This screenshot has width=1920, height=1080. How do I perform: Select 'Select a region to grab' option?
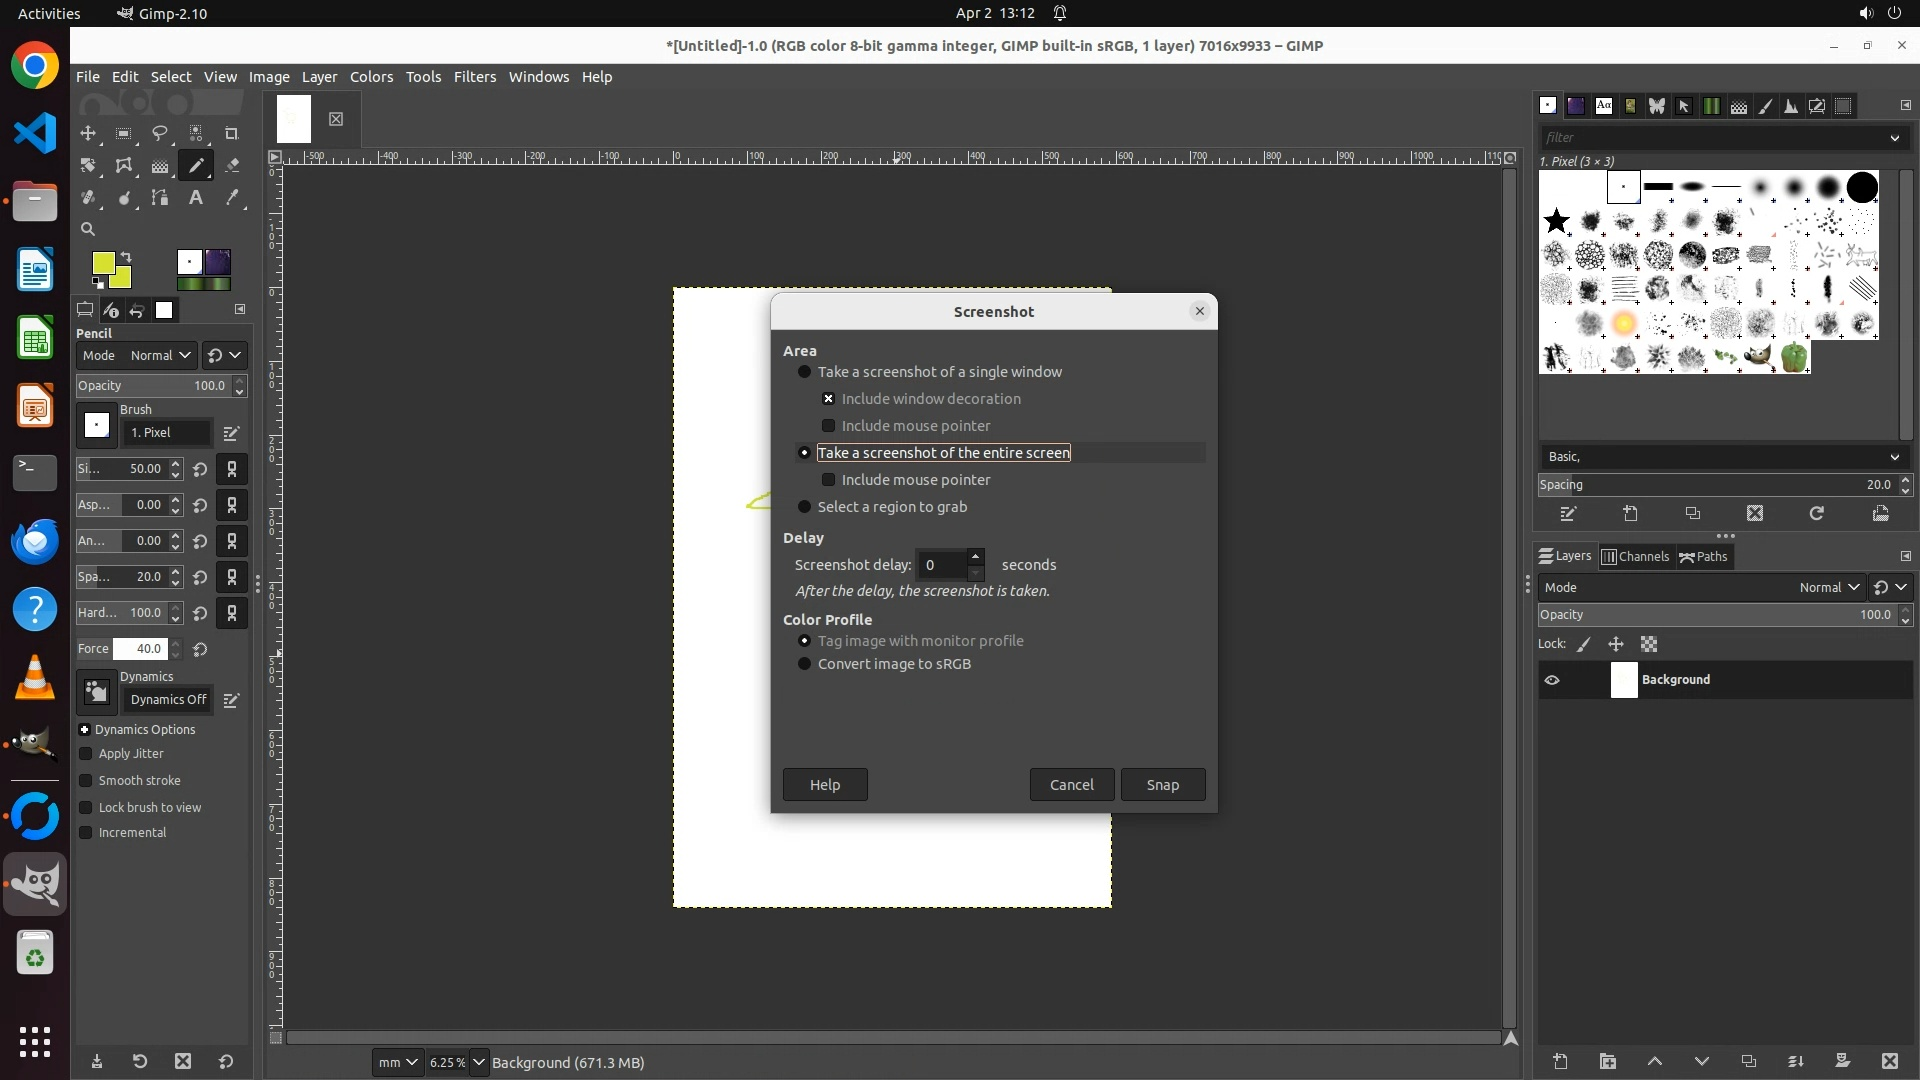(804, 507)
